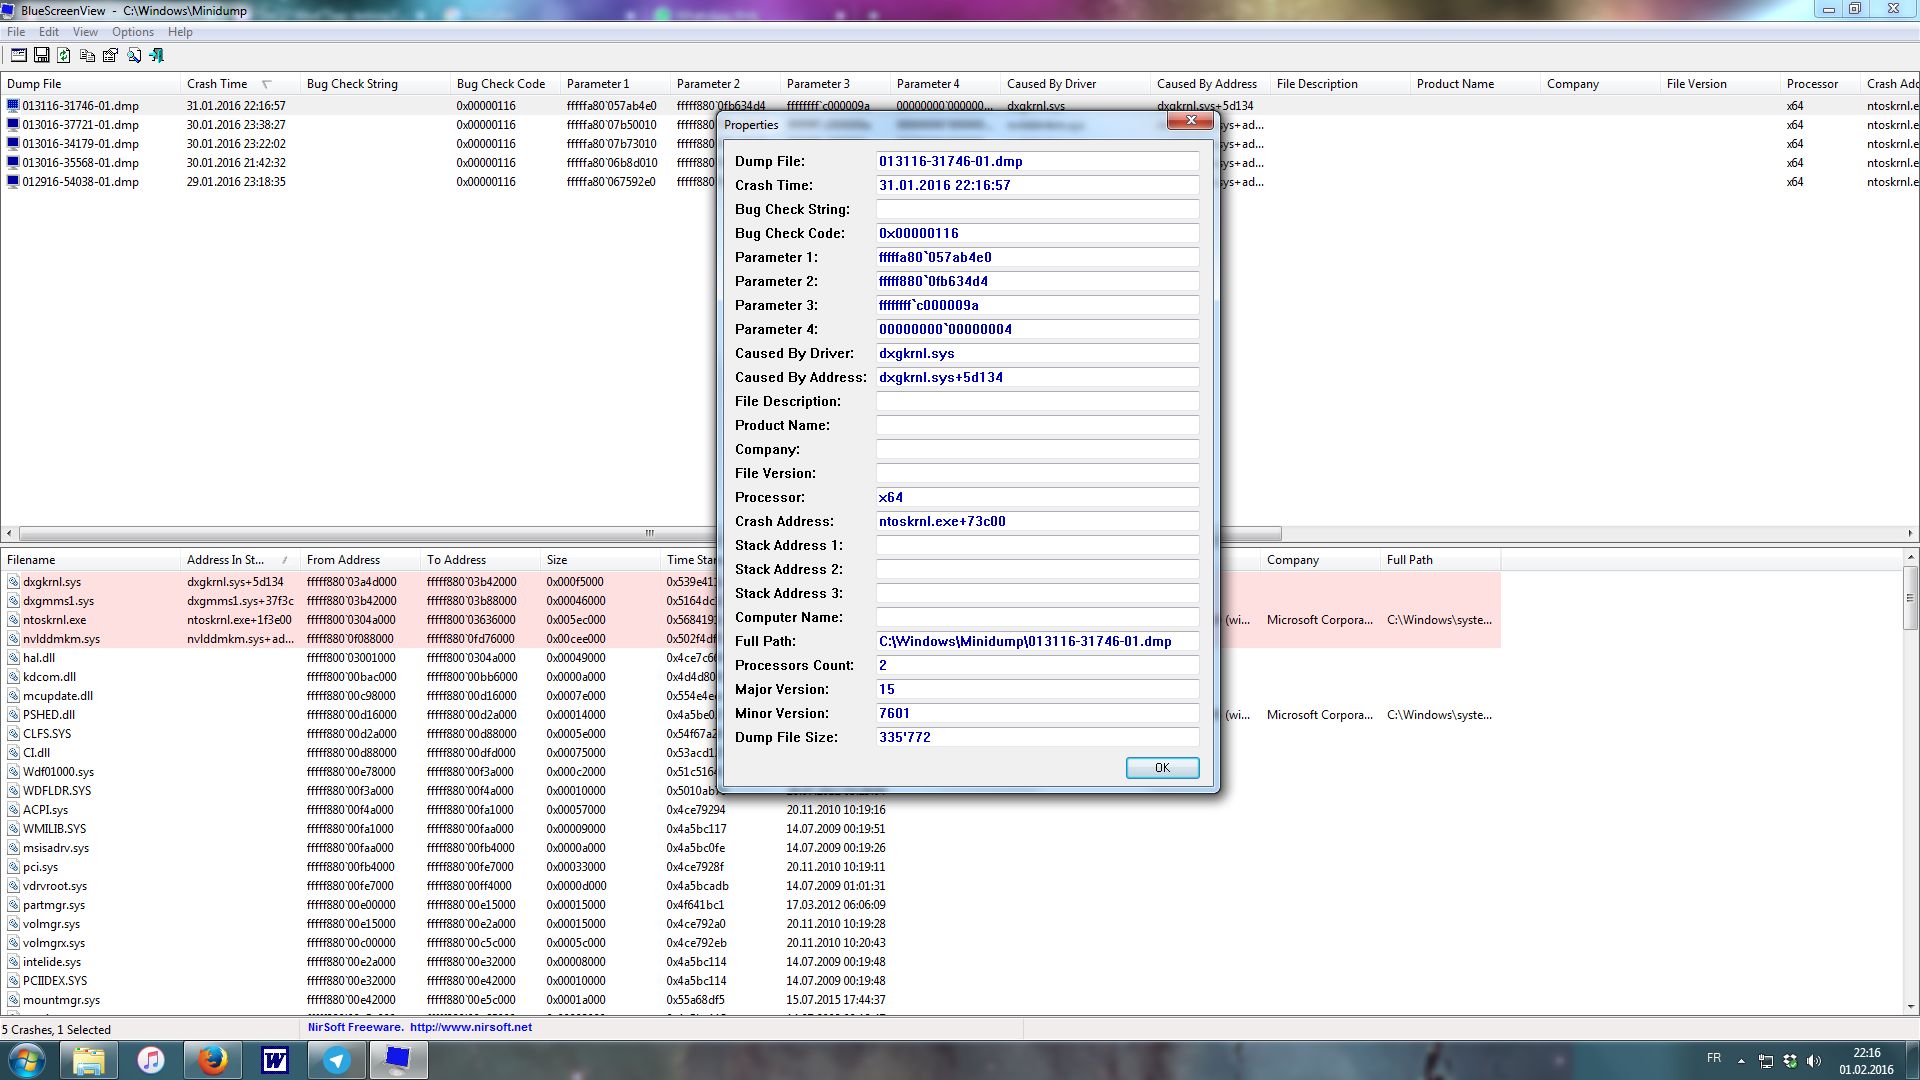The width and height of the screenshot is (1920, 1080).
Task: Click the Crash Address field in Properties
Action: [1037, 521]
